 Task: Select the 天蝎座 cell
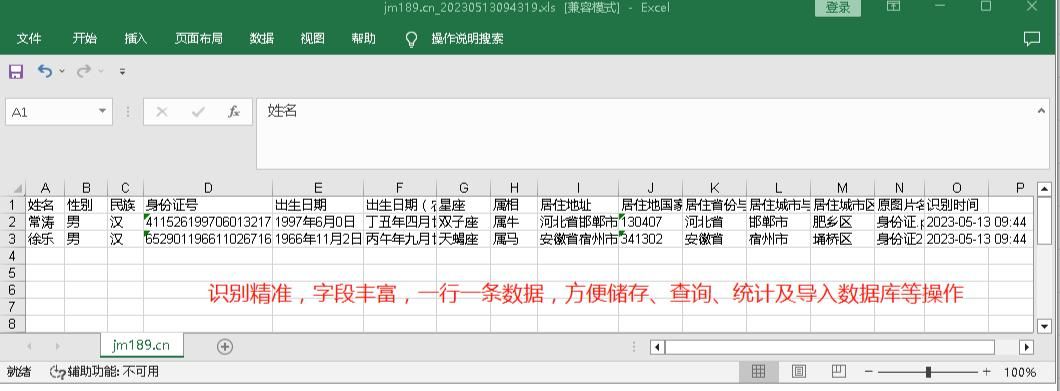tap(463, 239)
